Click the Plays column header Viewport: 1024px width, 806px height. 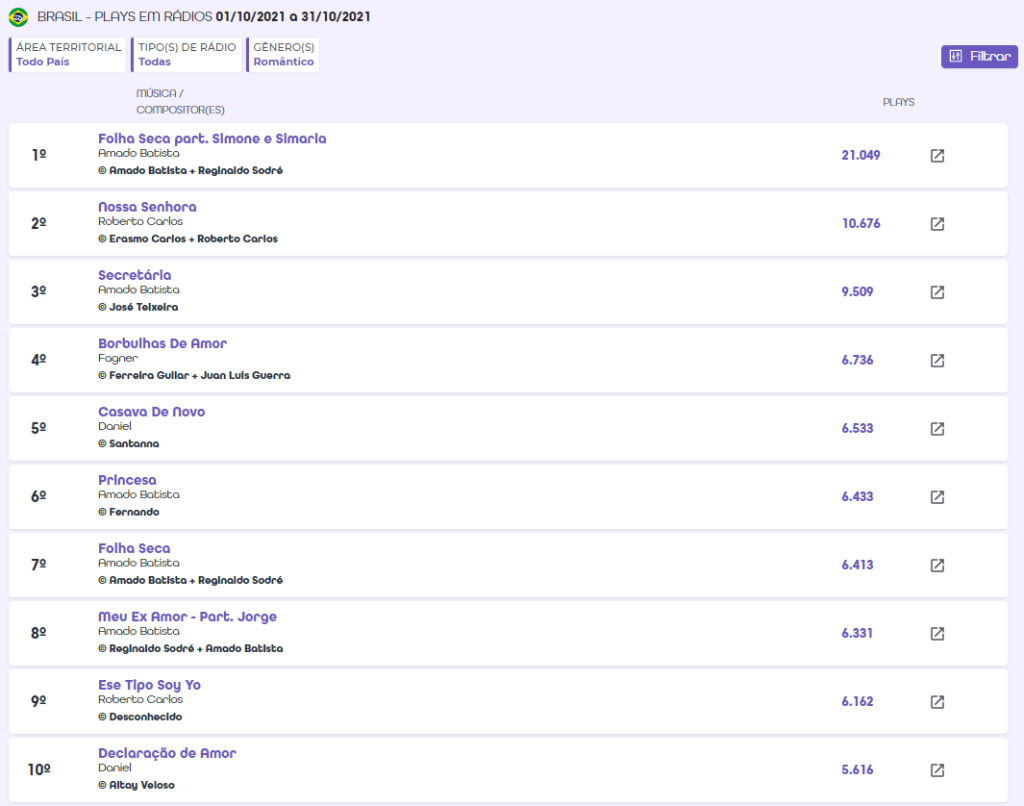click(x=898, y=102)
